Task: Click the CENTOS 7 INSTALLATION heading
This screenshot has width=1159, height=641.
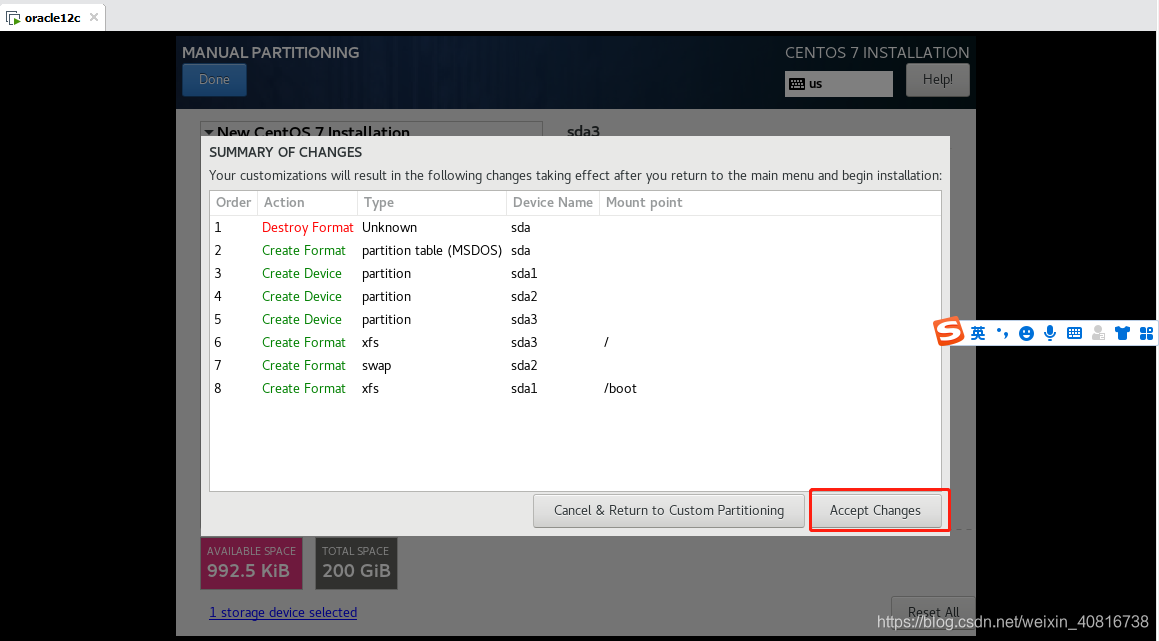Action: (x=877, y=52)
